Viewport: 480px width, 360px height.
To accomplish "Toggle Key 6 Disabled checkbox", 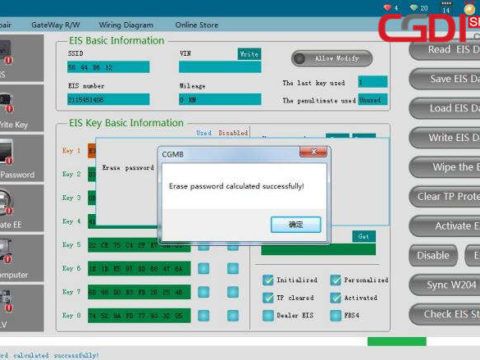I will point(233,268).
